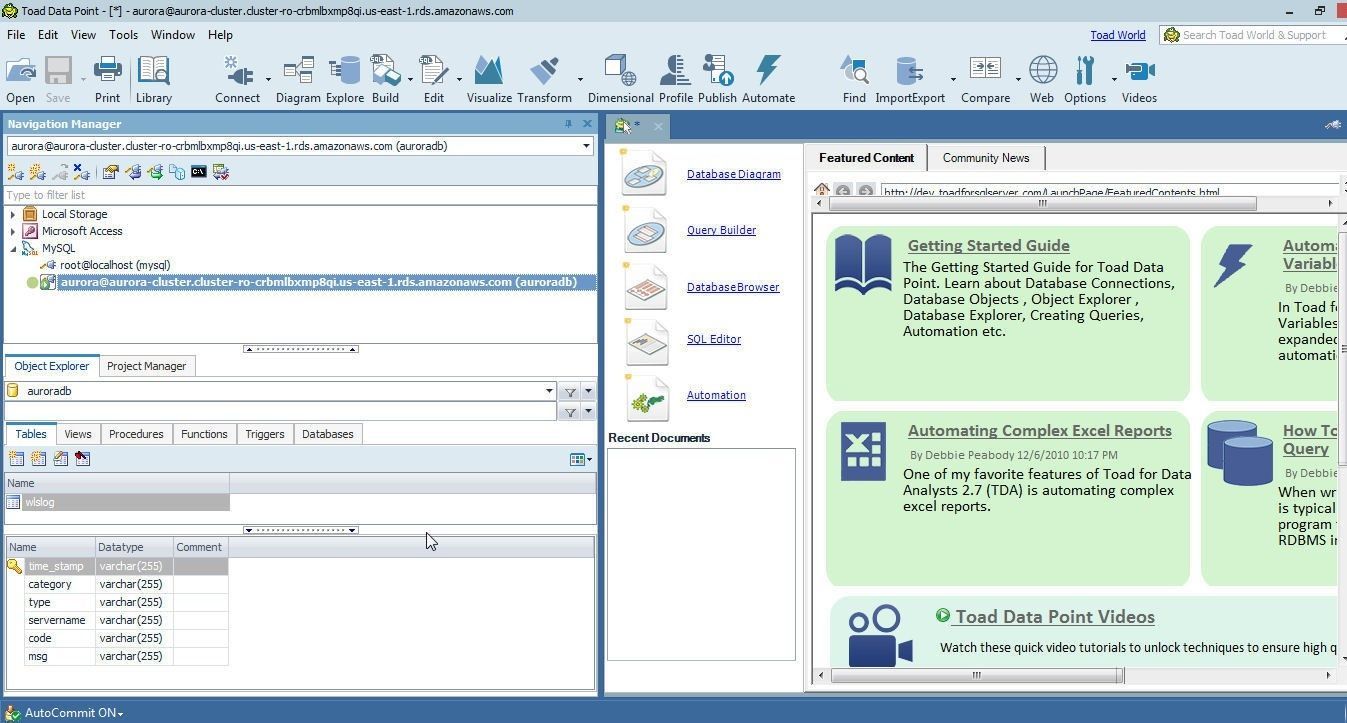The width and height of the screenshot is (1347, 723).
Task: Open the dropdown arrow next to Edit
Action: [x=458, y=78]
